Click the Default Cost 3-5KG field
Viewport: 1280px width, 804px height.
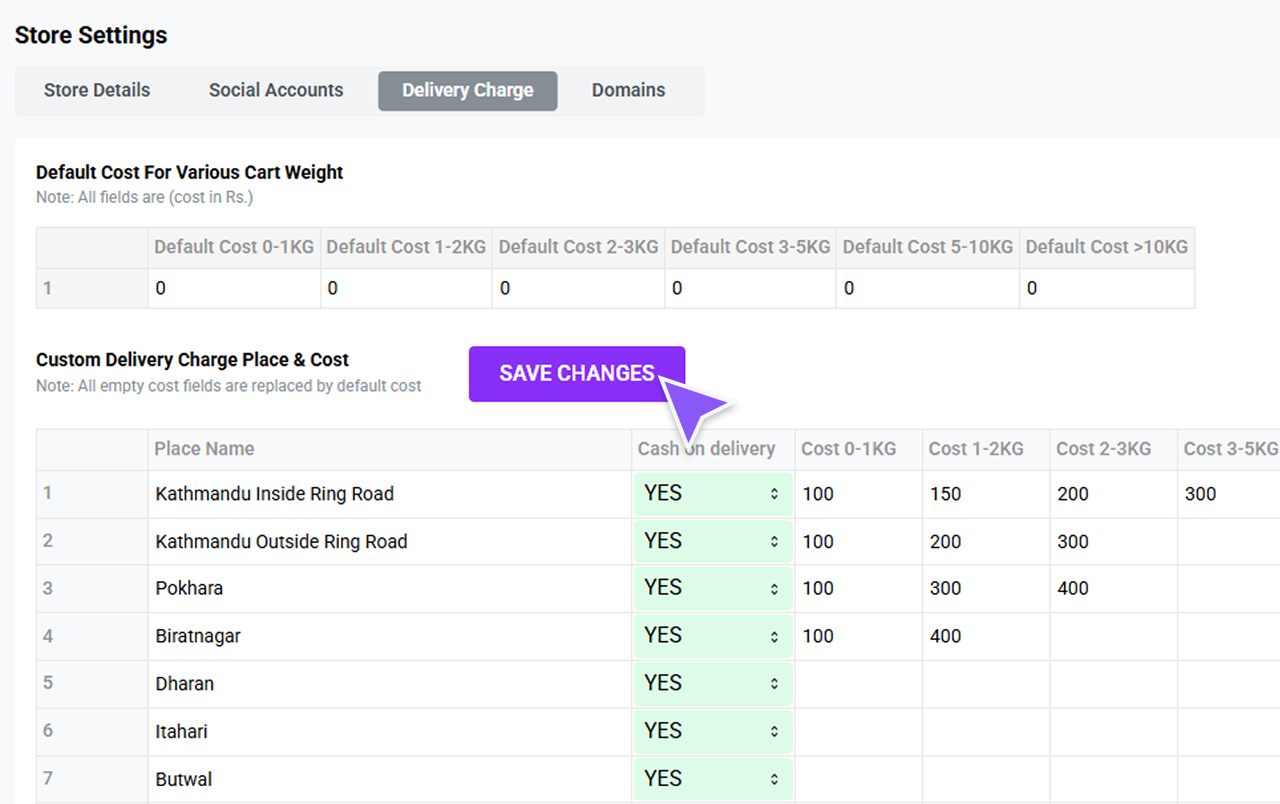(751, 288)
